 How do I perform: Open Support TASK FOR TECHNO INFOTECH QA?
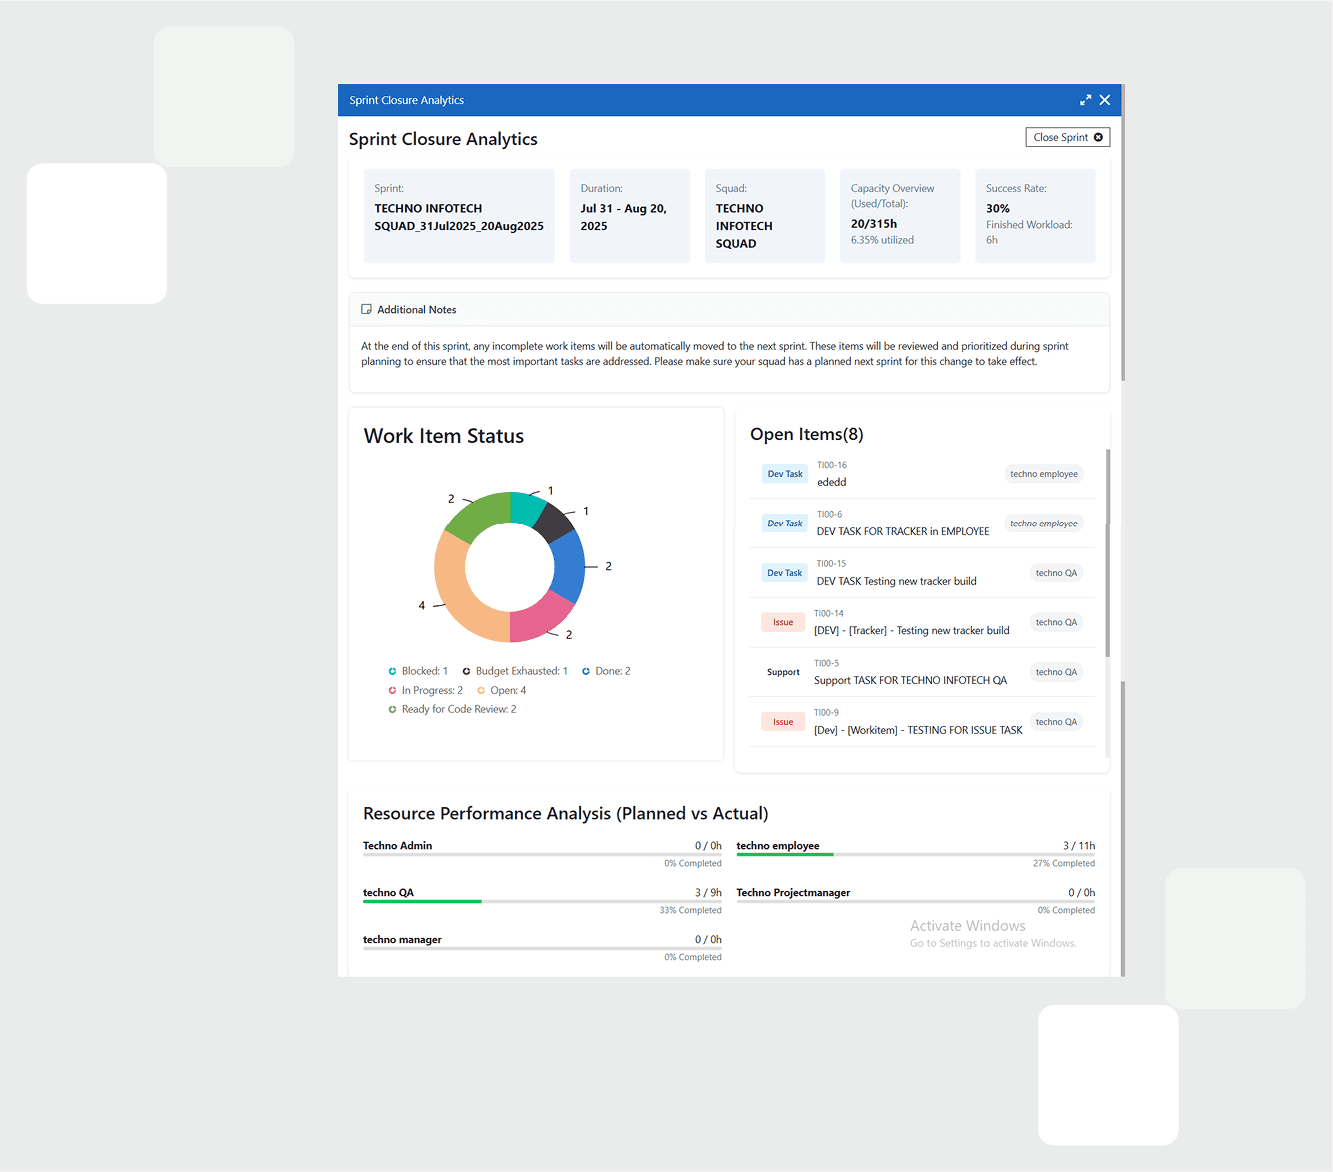click(910, 680)
